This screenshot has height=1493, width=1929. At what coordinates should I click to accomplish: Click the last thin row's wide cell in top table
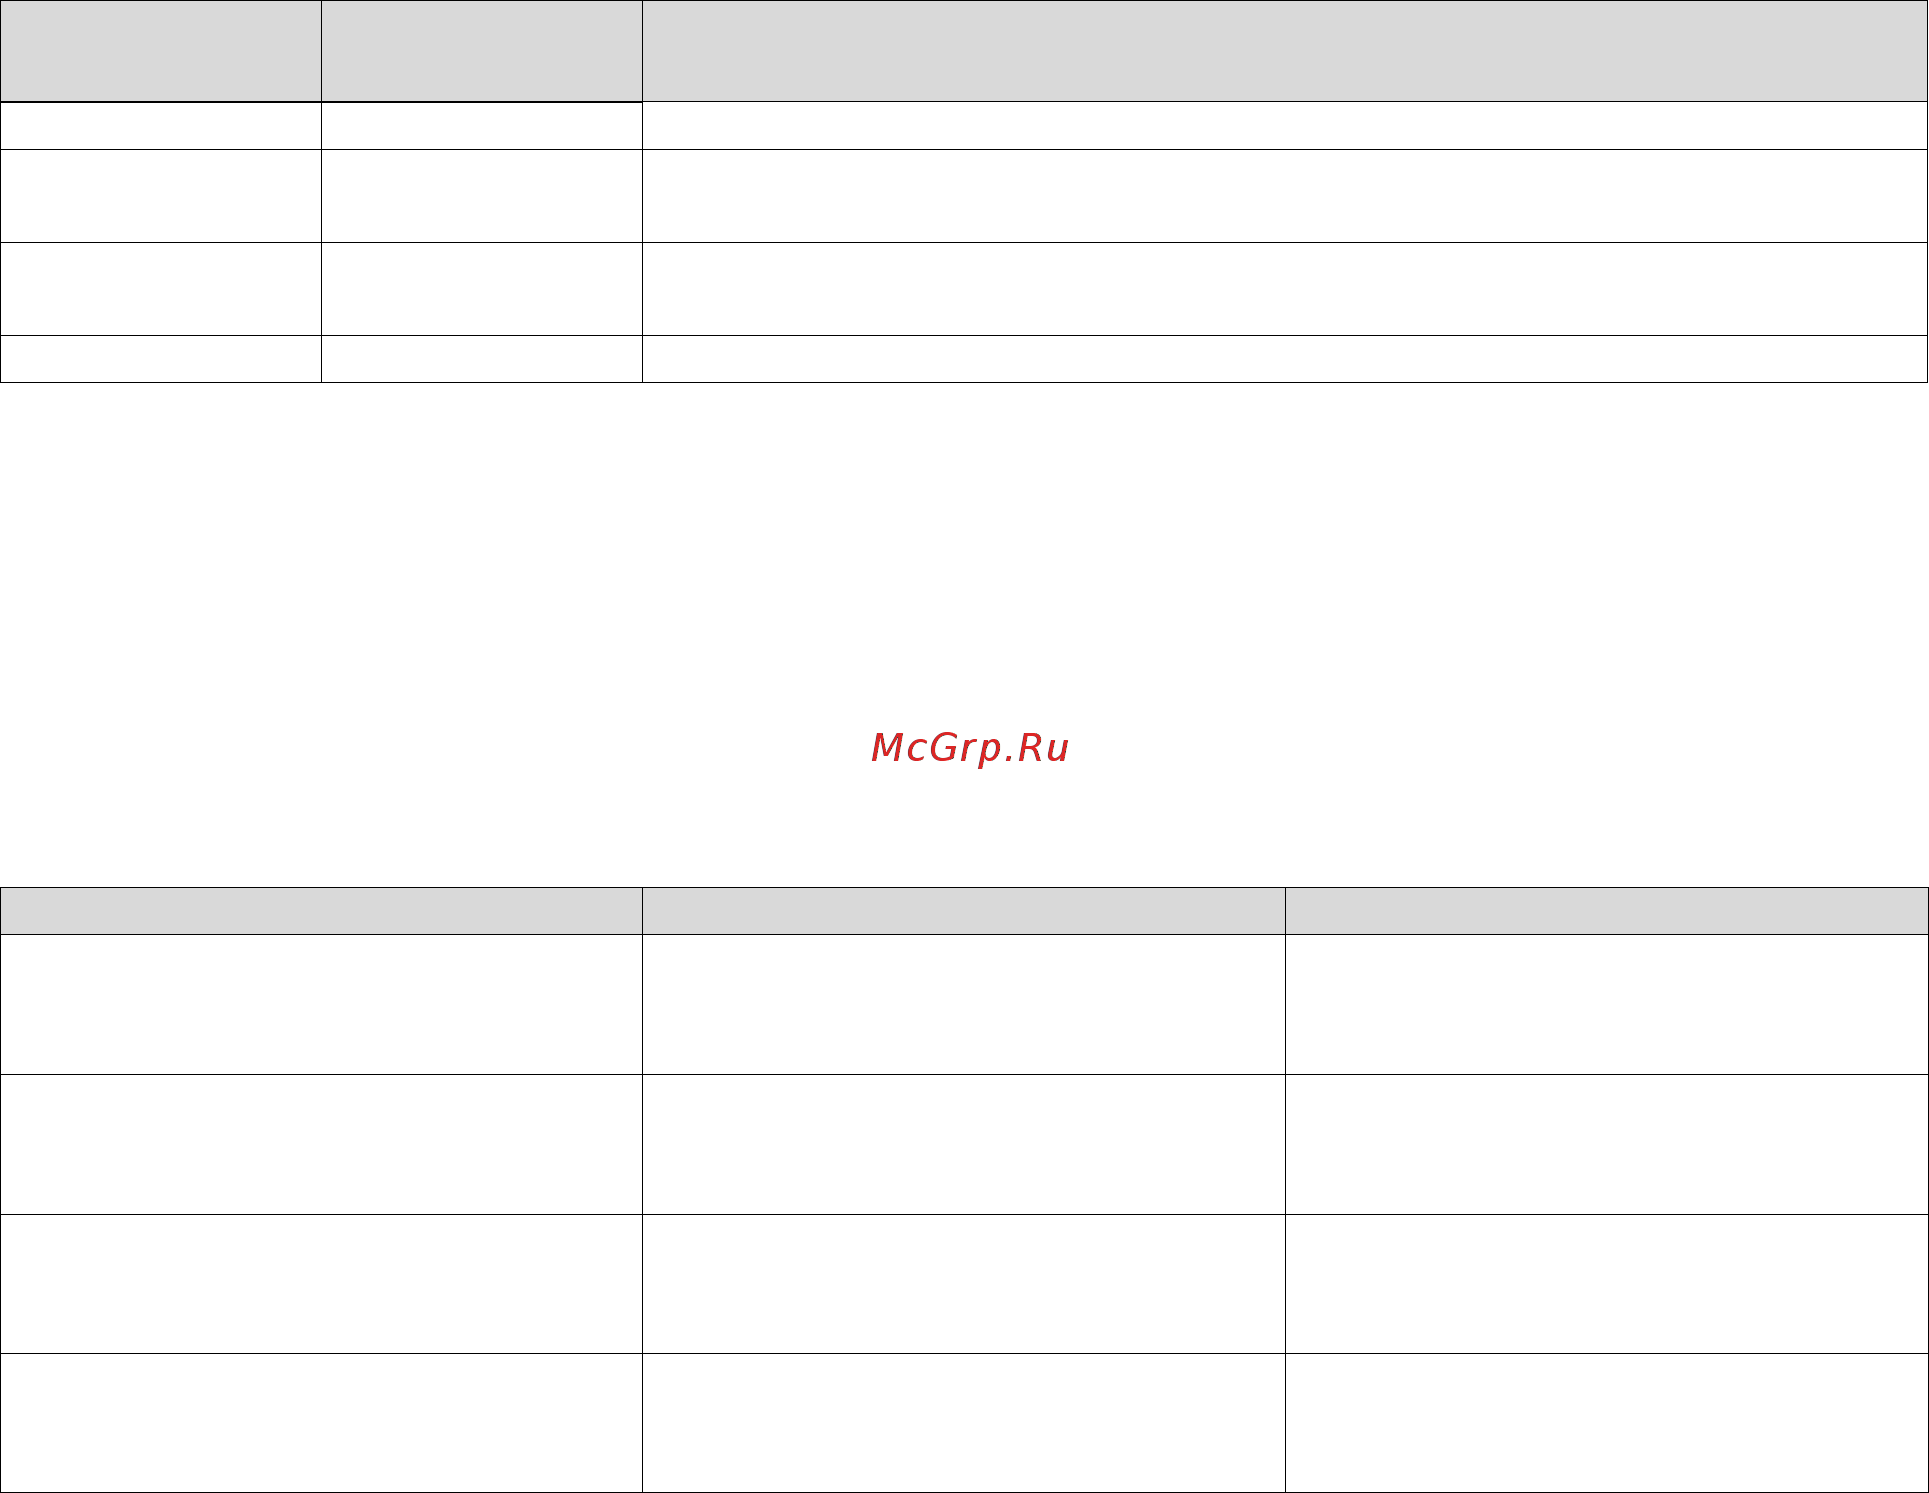(1284, 359)
